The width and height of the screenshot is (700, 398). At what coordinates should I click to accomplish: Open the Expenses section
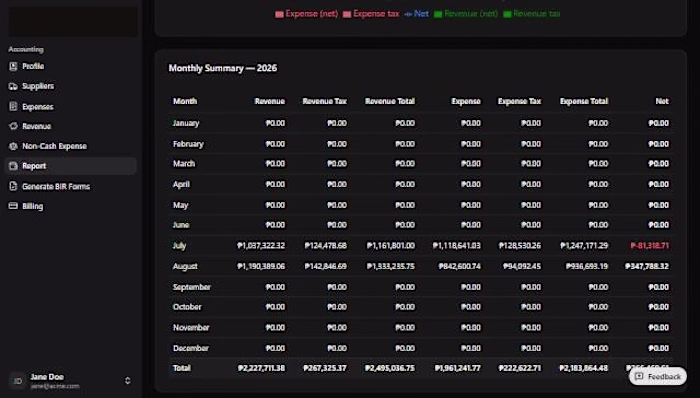[x=71, y=107]
